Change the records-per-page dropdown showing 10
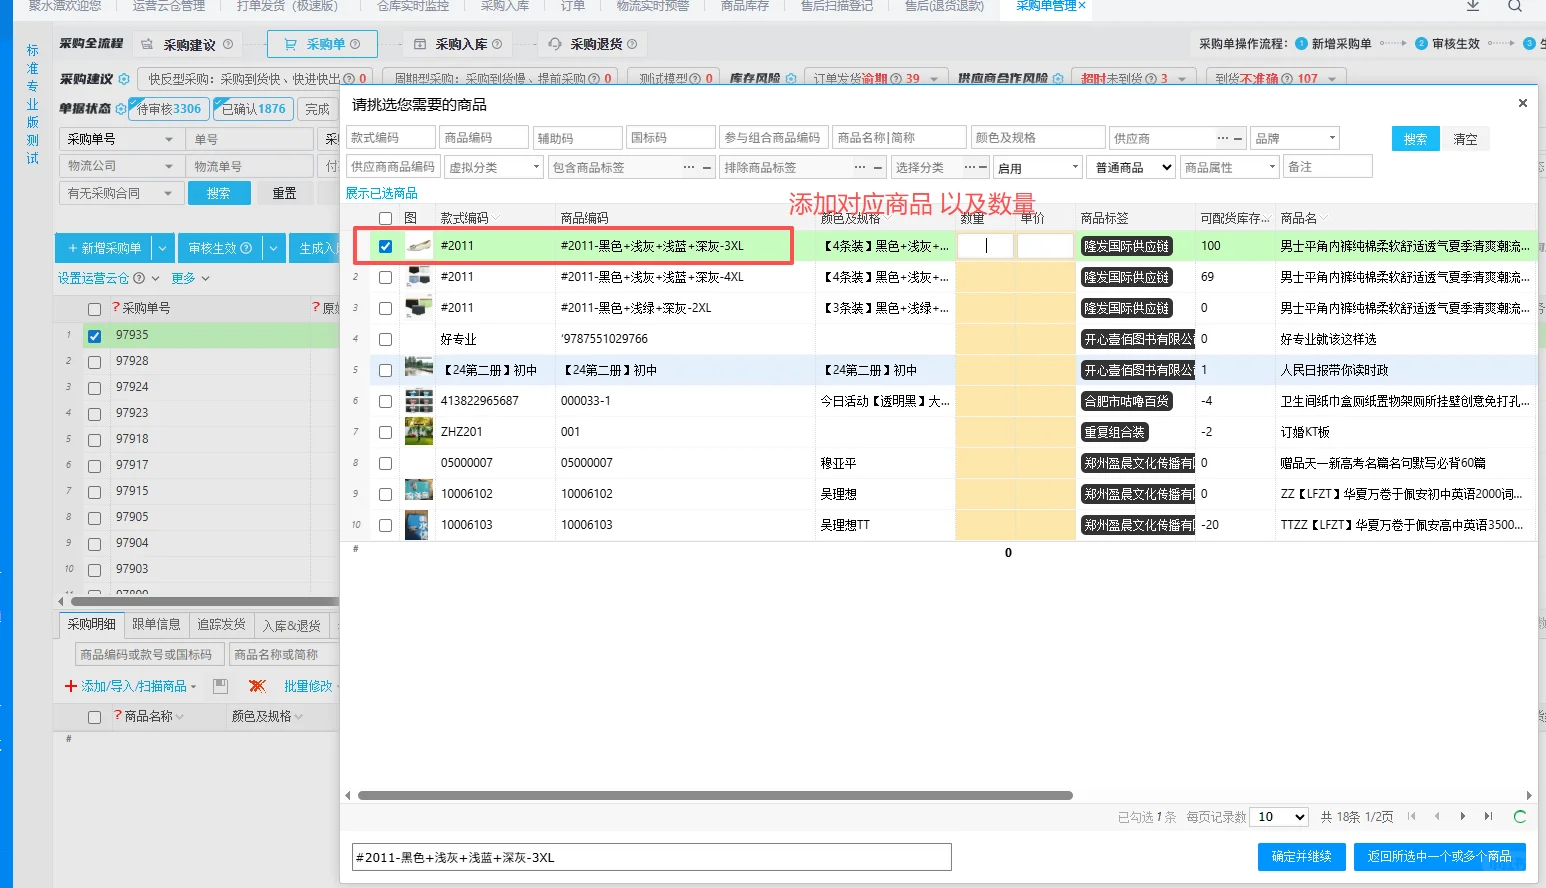This screenshot has height=888, width=1546. coord(1280,817)
